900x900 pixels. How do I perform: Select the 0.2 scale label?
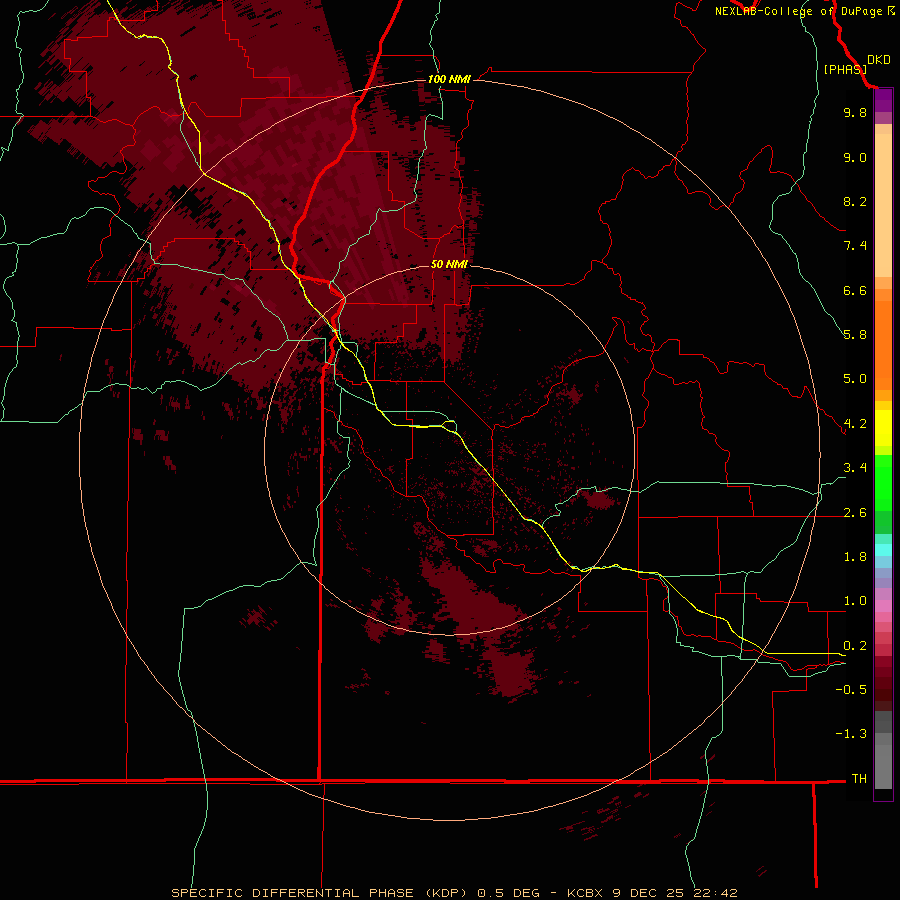tap(855, 646)
